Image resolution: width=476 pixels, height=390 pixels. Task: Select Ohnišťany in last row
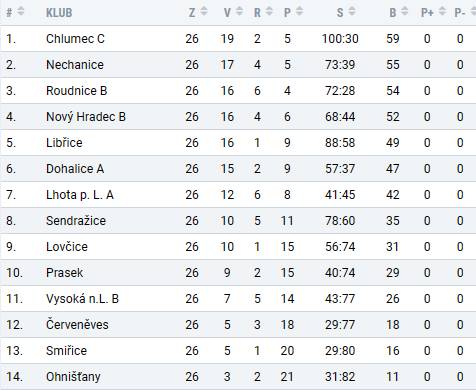pyautogui.click(x=73, y=377)
